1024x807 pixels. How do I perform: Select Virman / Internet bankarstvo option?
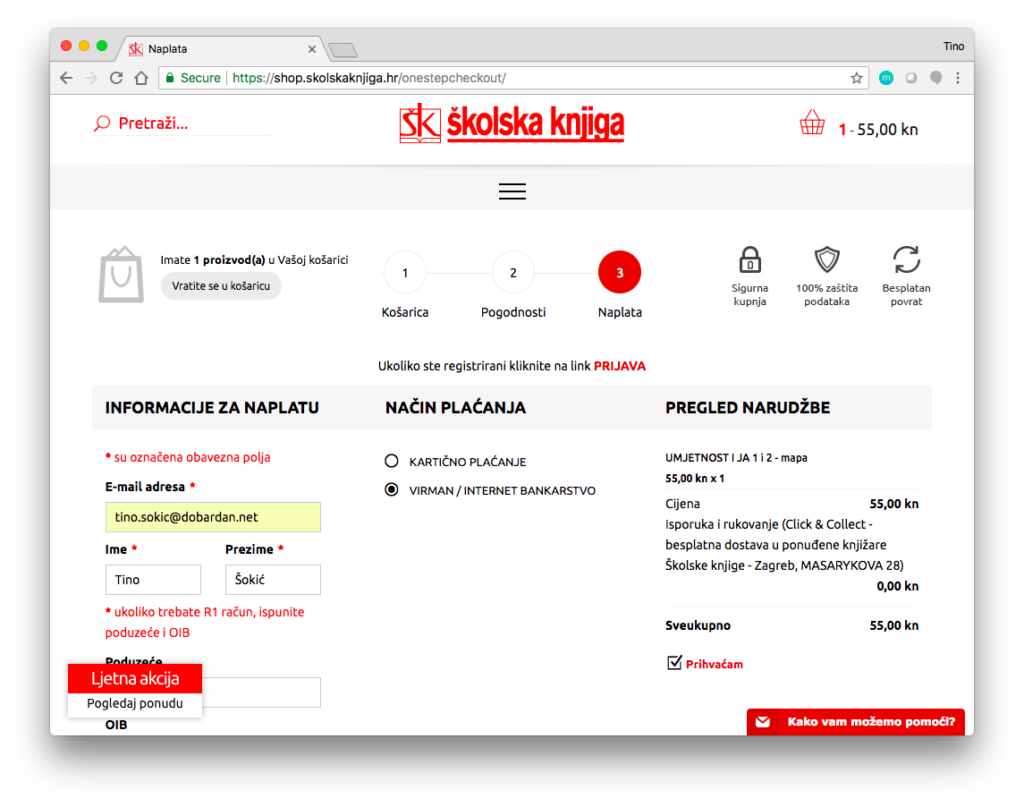[x=391, y=490]
